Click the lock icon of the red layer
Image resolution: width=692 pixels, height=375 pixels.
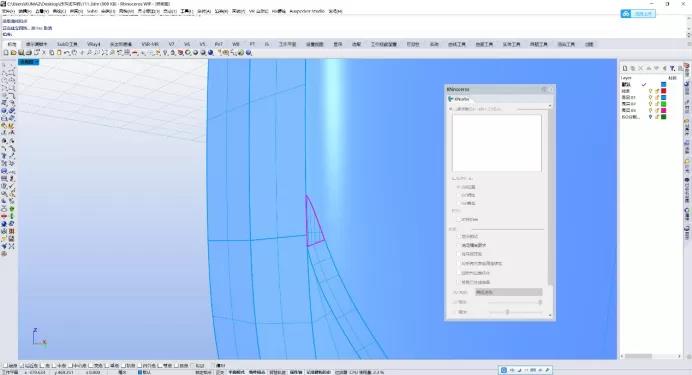click(x=657, y=91)
